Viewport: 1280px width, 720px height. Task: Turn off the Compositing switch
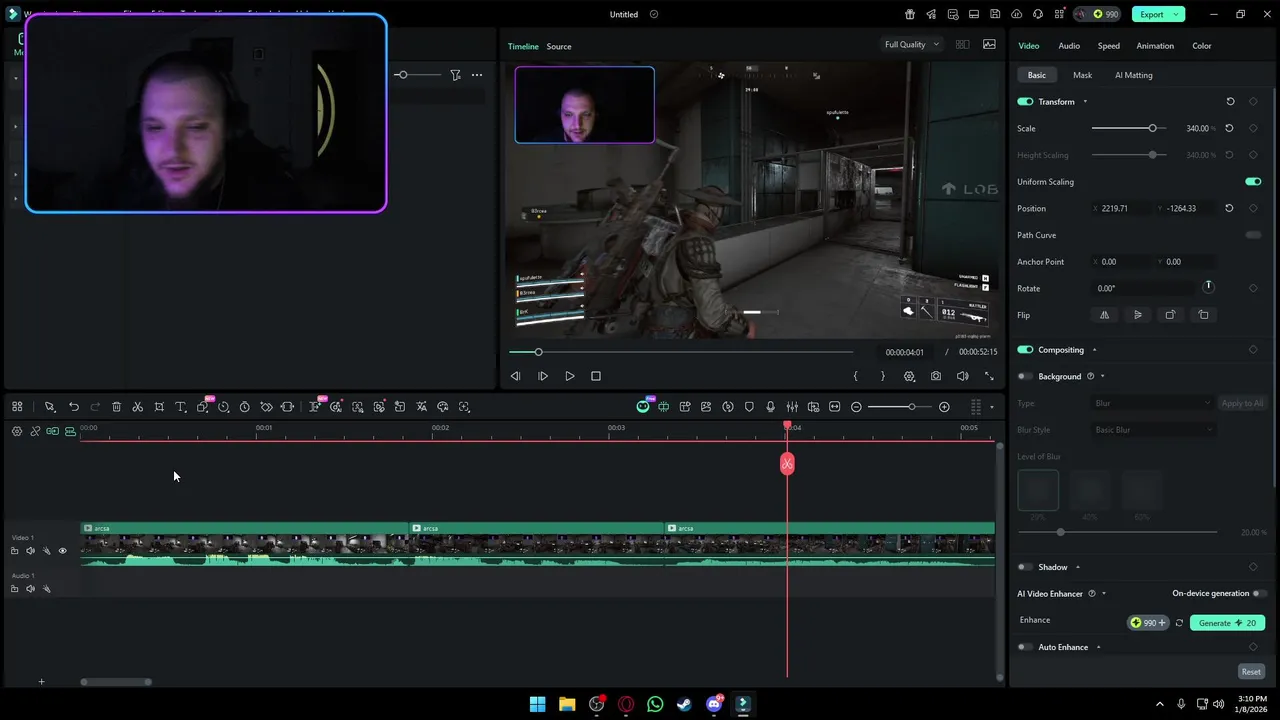coord(1025,350)
